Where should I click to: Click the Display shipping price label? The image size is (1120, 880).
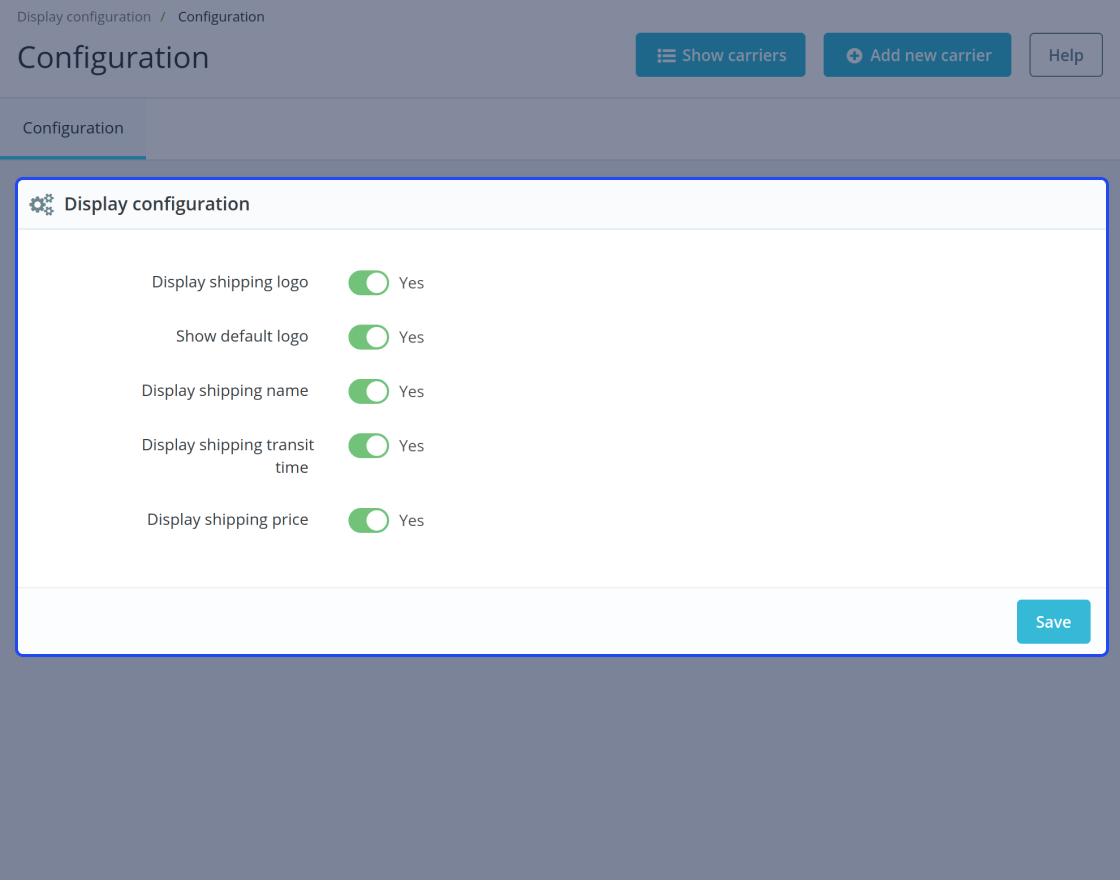pyautogui.click(x=228, y=520)
